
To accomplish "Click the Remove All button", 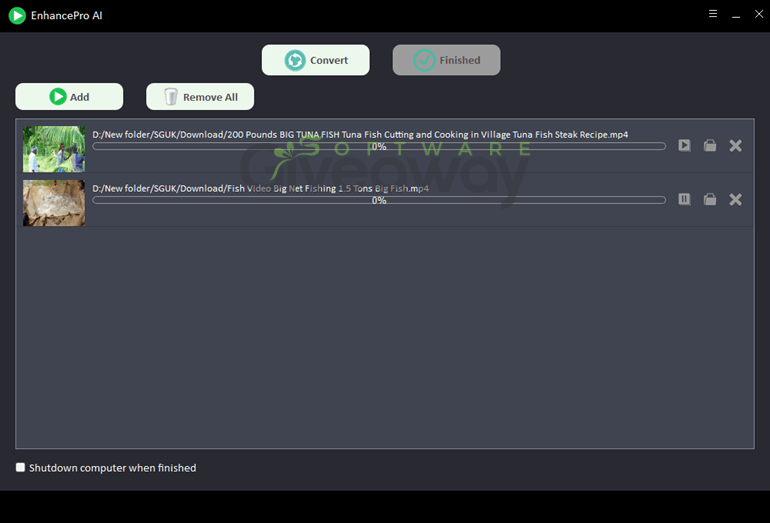I will point(200,96).
